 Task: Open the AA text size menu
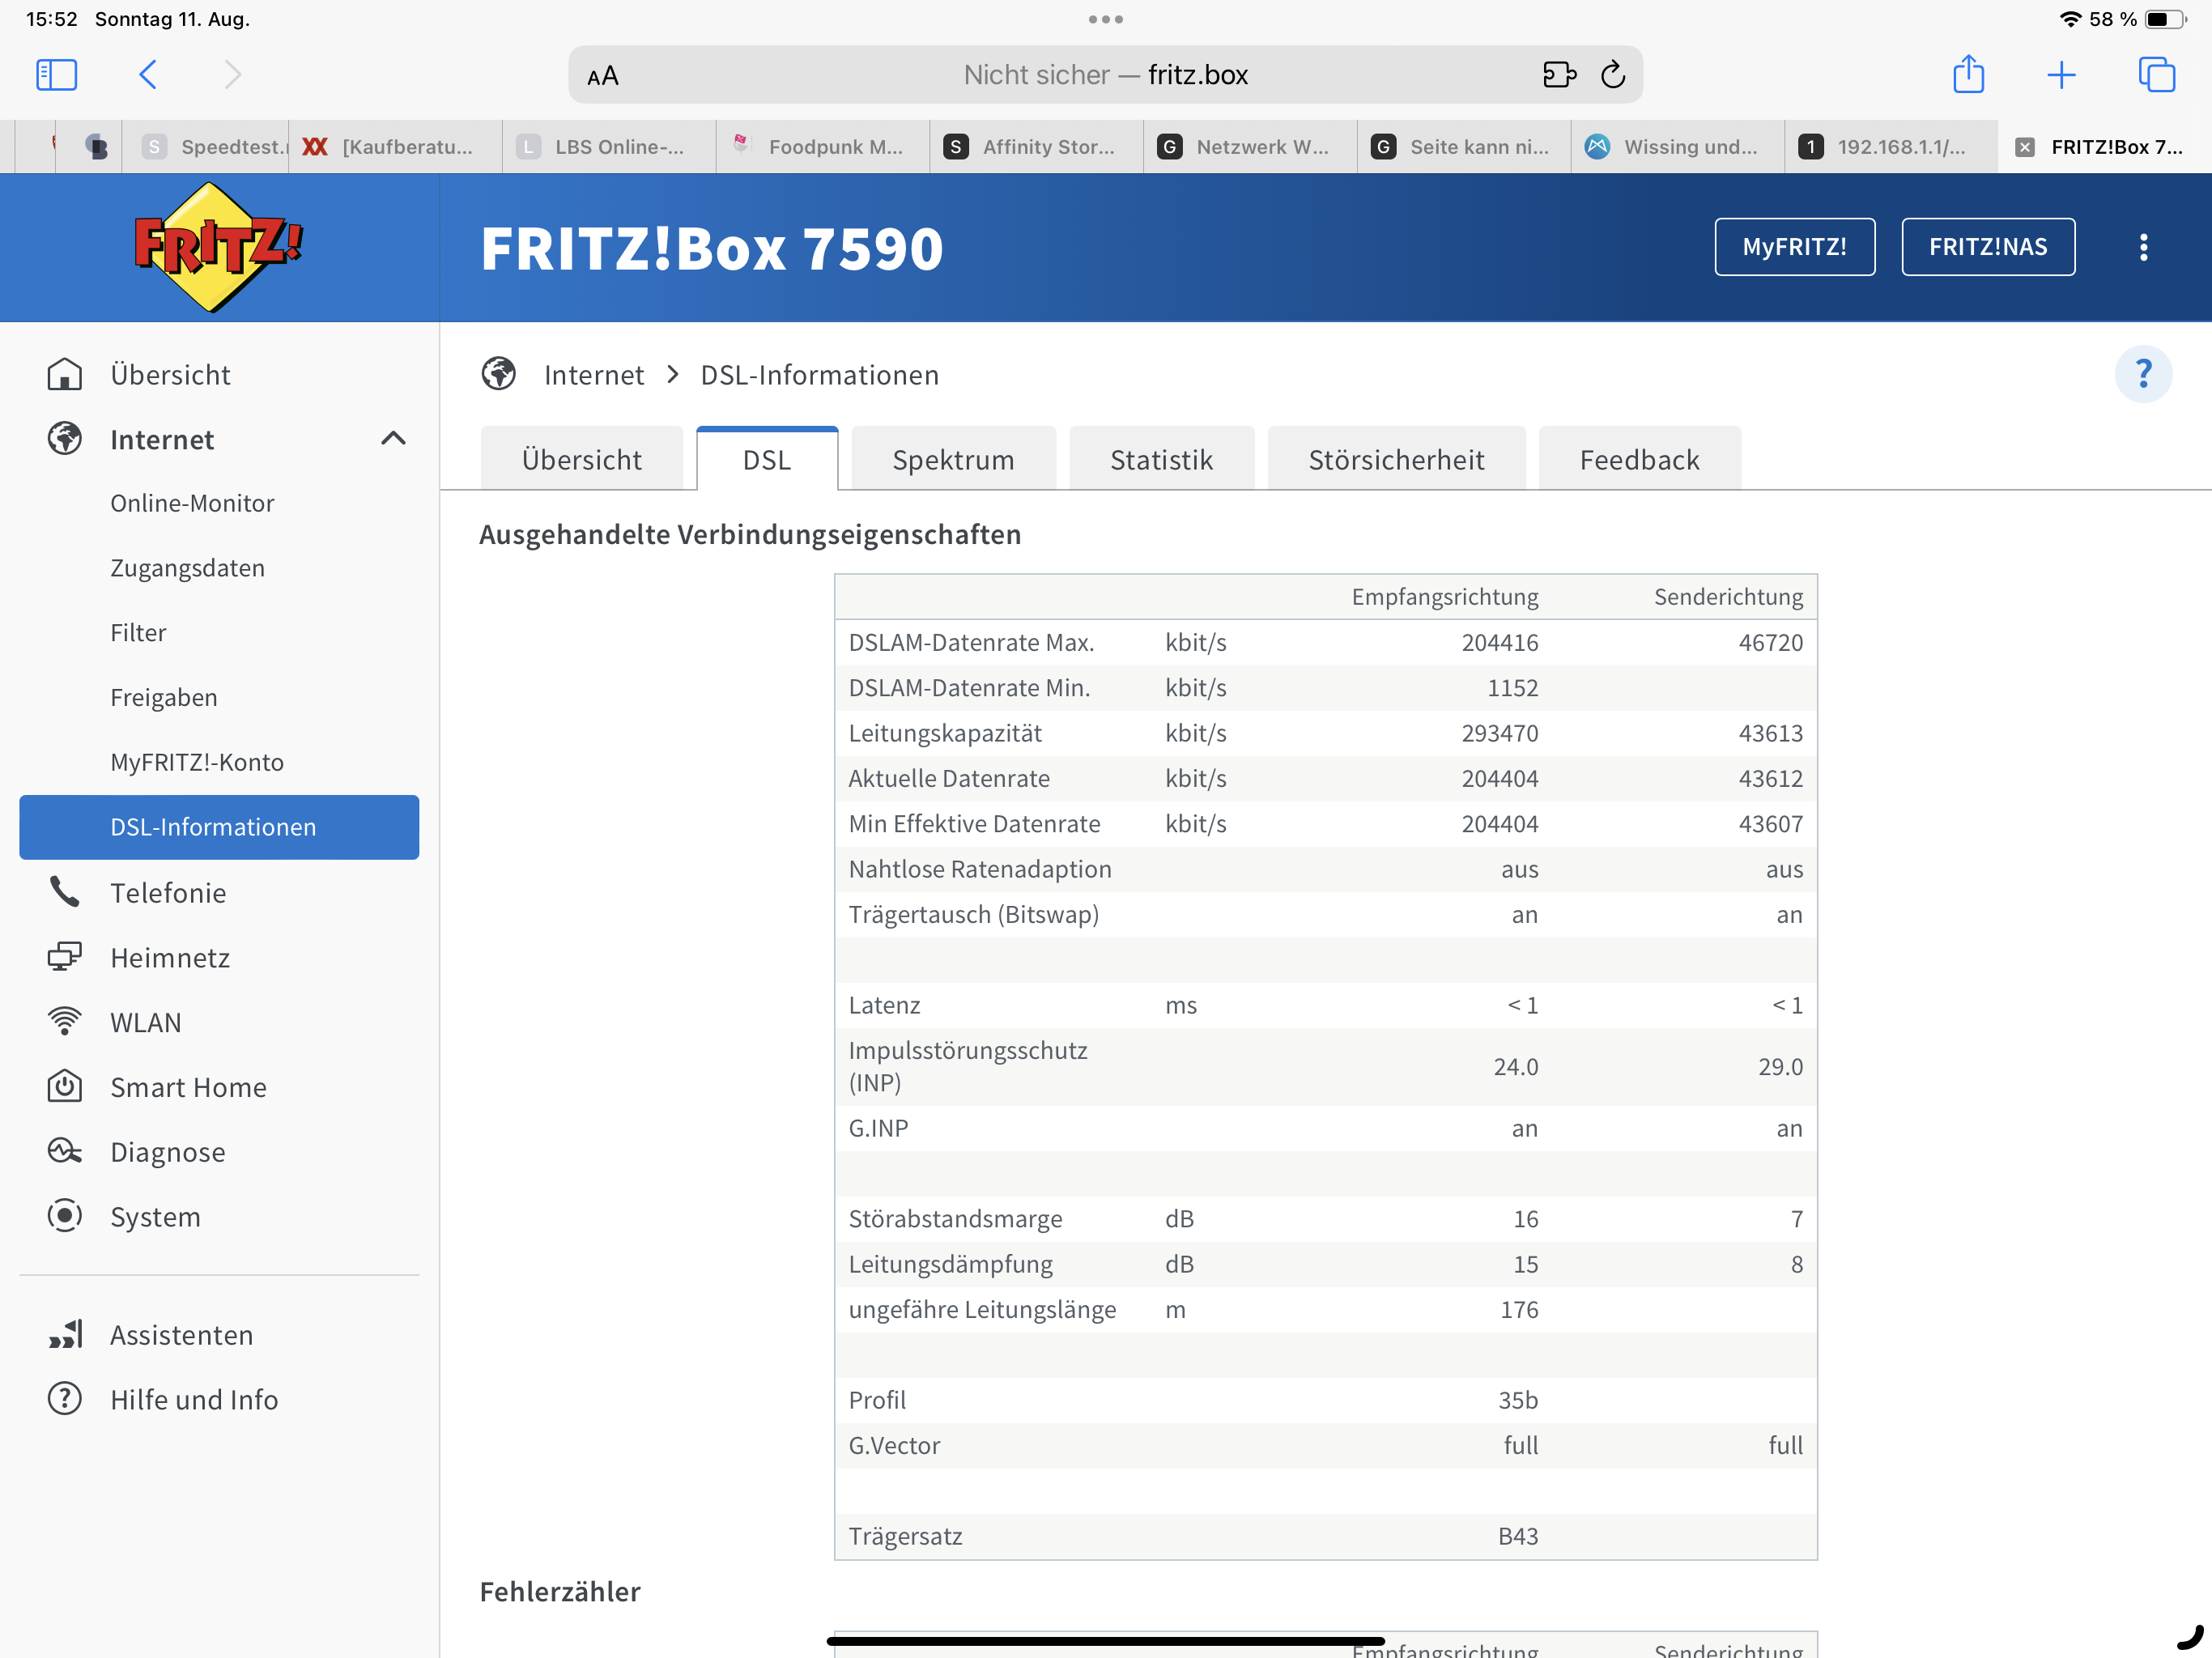603,76
